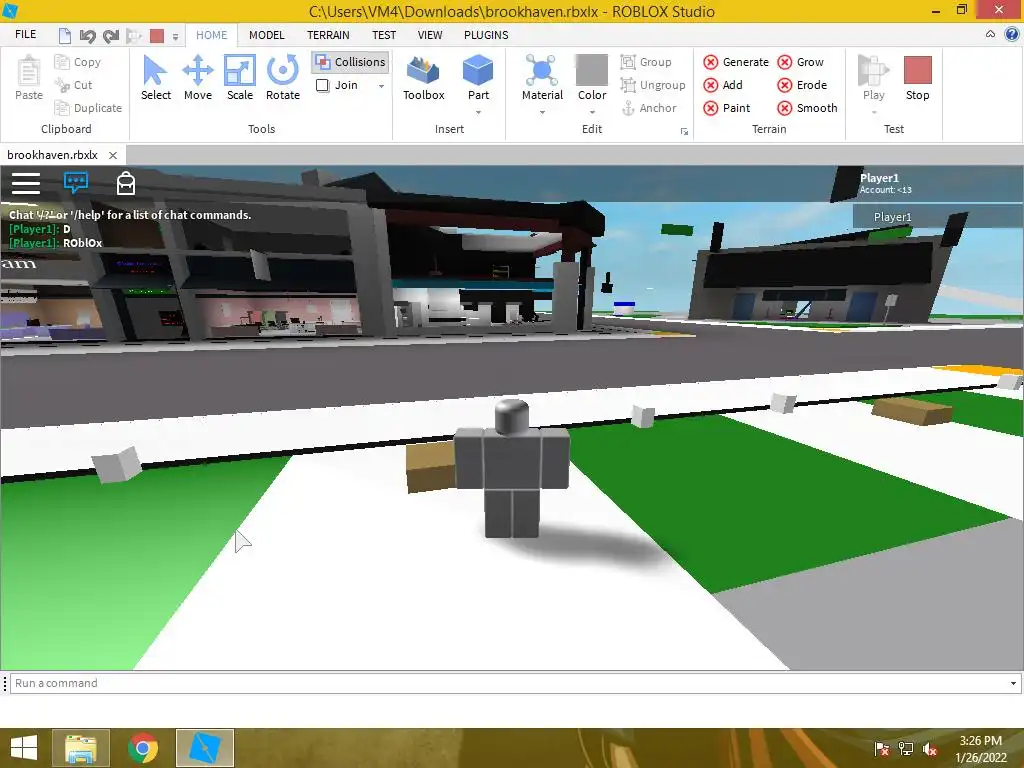Pick the Rotate tool
Screen dimensions: 1024x768
tap(283, 77)
